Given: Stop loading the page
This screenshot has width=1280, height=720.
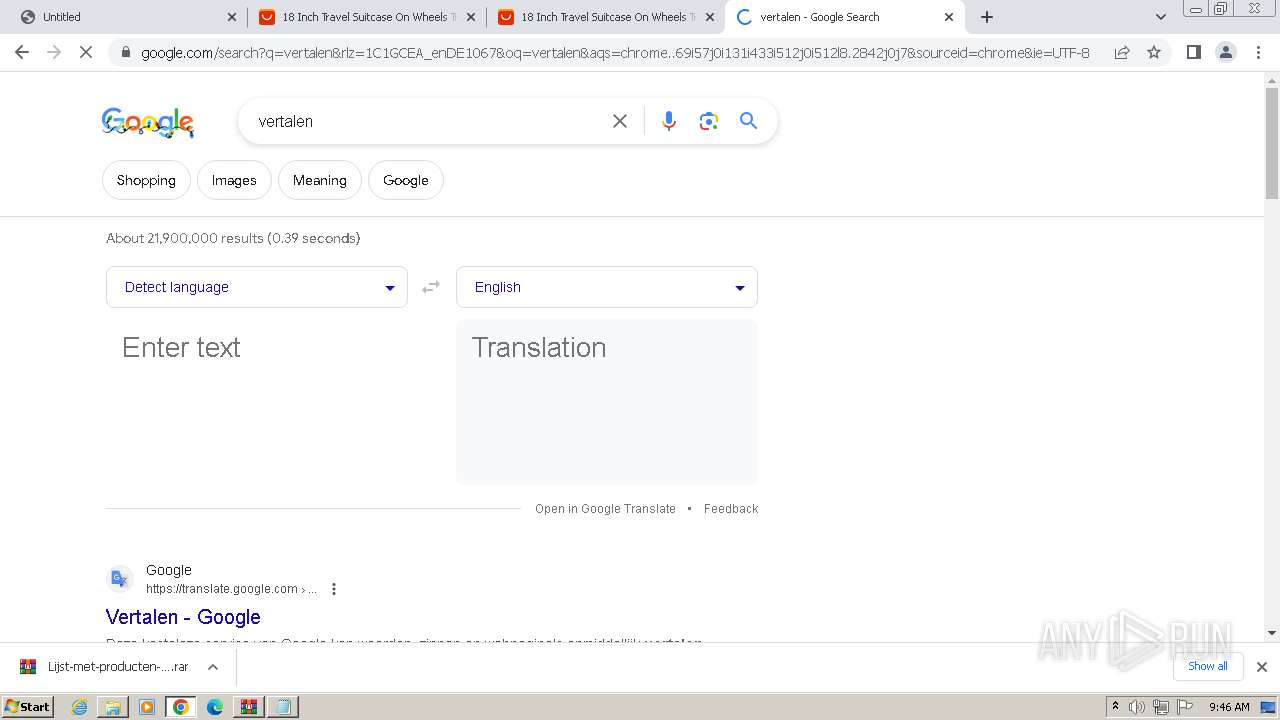Looking at the screenshot, I should 86,52.
